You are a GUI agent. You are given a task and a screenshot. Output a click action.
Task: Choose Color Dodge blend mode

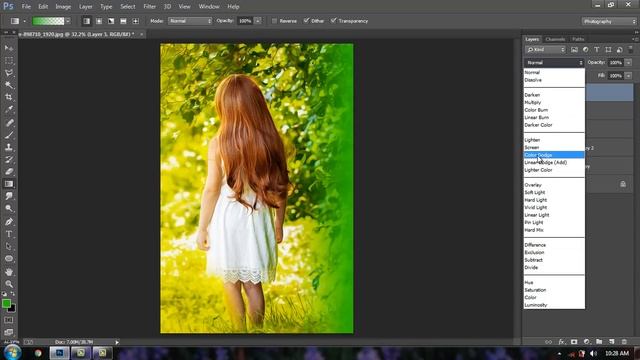point(554,155)
